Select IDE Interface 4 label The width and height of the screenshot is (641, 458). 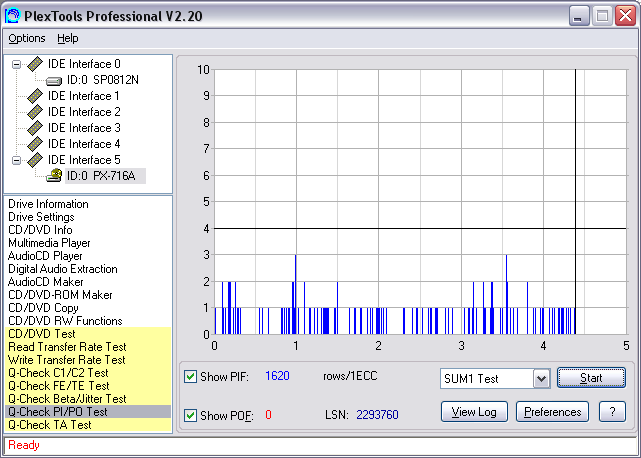click(84, 144)
